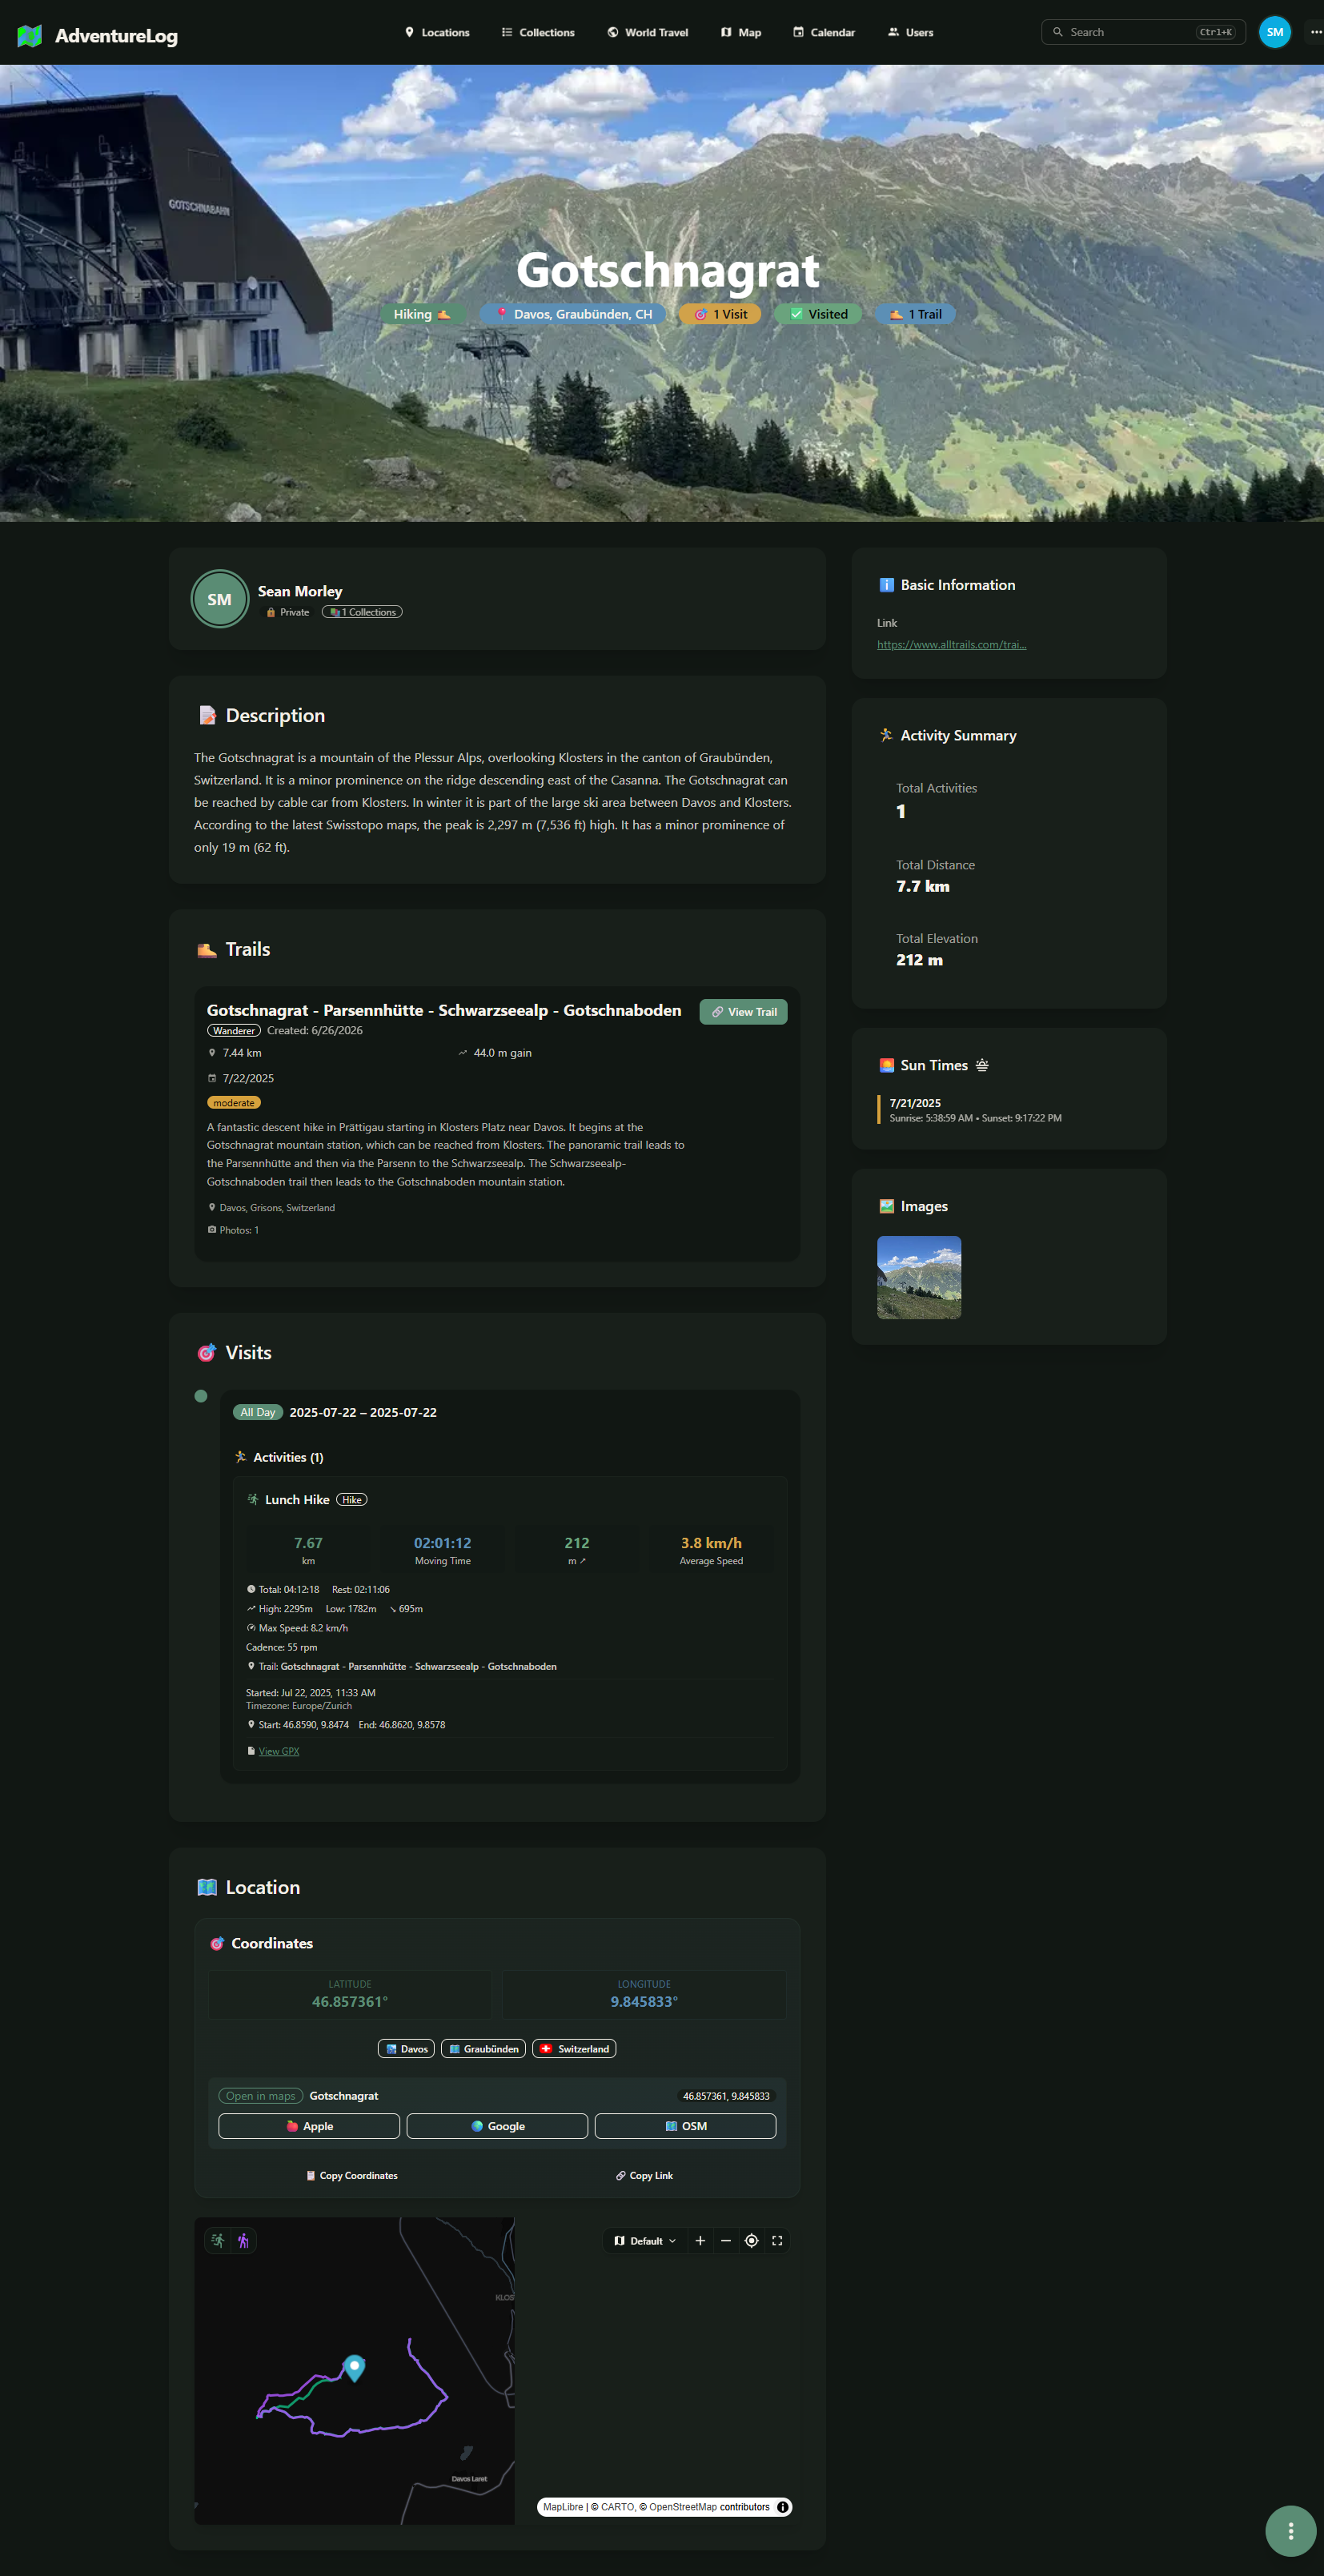
Task: Click the 1 Visit badge
Action: click(x=720, y=314)
